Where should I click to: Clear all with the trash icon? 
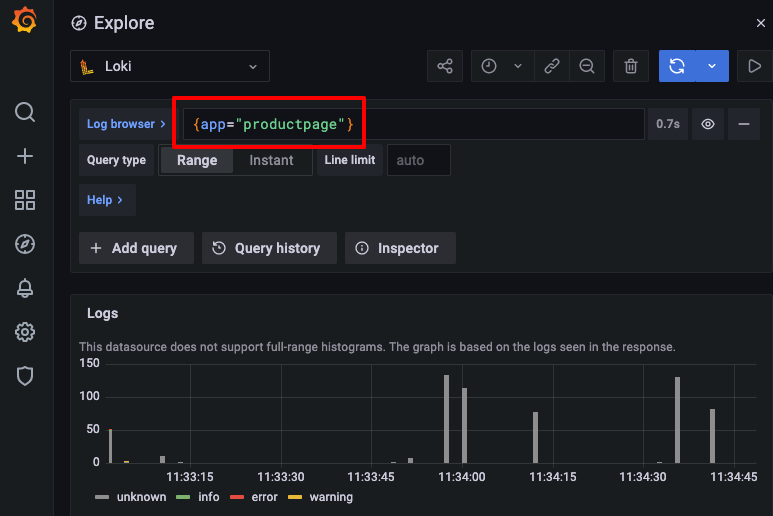coord(630,67)
